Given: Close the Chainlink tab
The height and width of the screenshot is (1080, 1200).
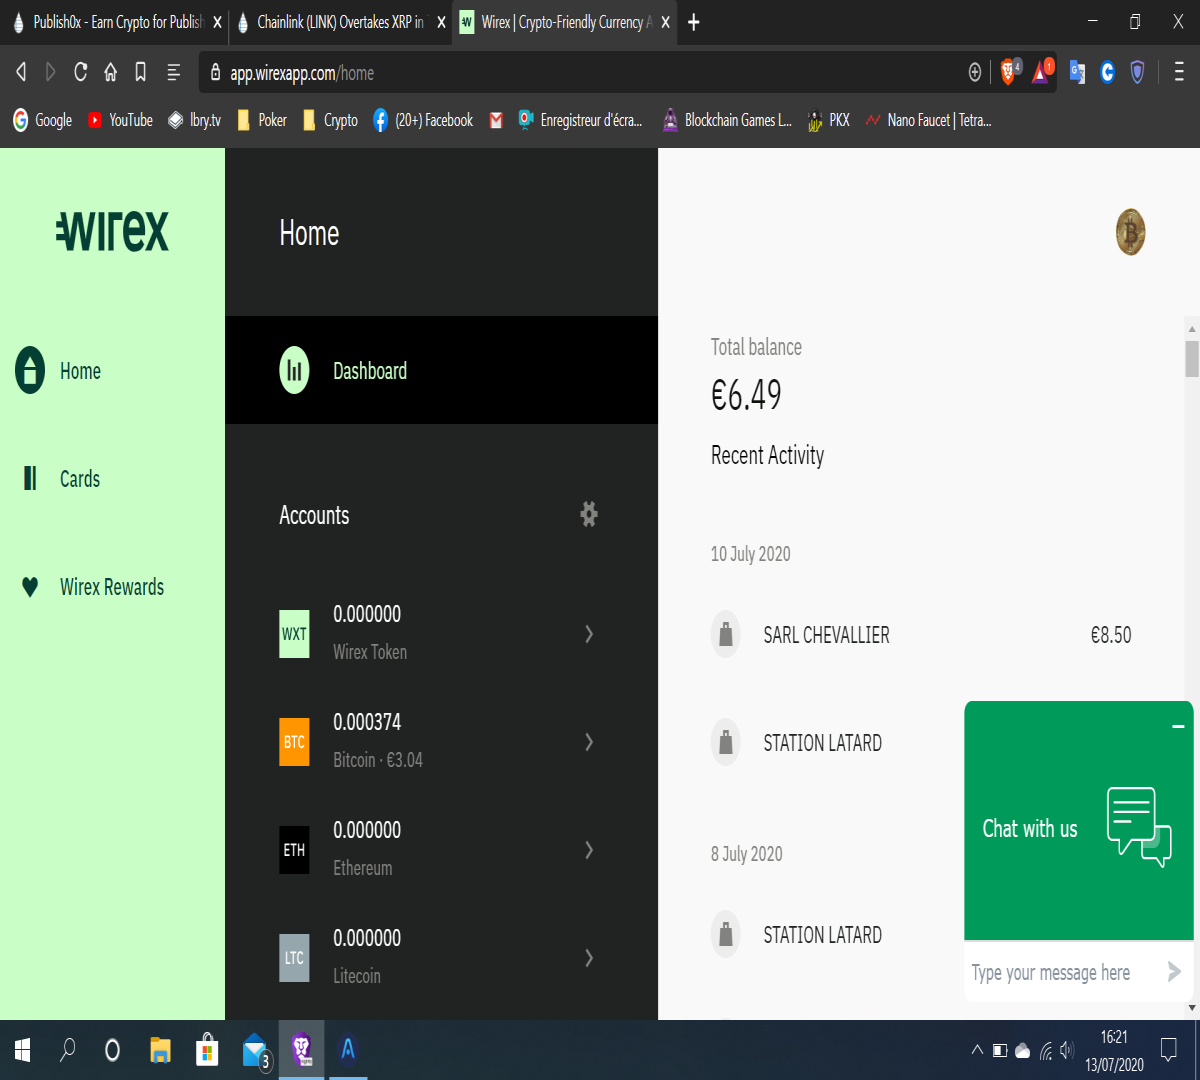Looking at the screenshot, I should tap(441, 22).
